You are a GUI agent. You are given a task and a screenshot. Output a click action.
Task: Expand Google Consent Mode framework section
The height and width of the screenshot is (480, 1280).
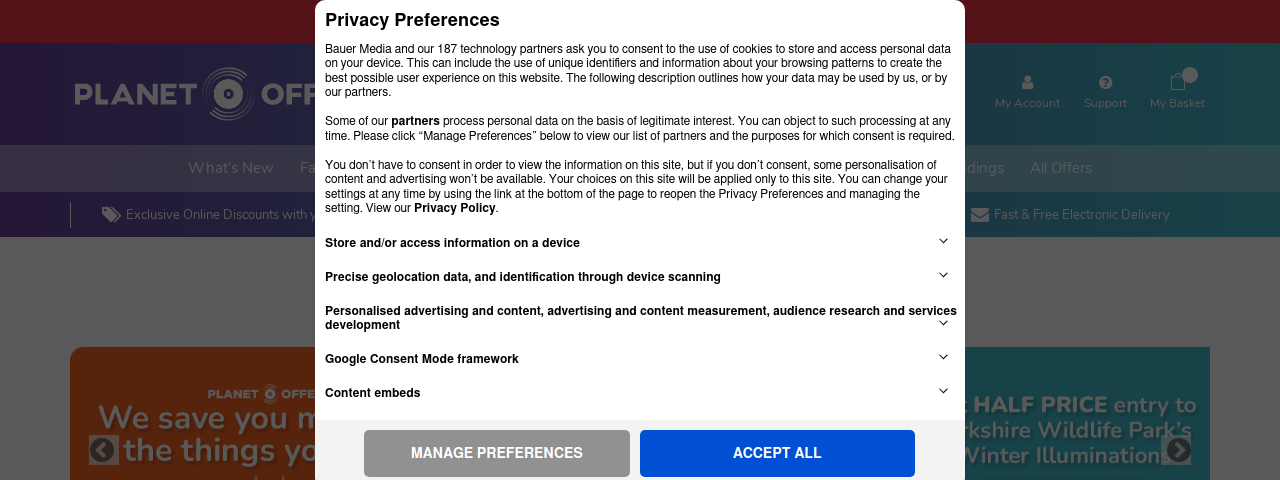click(639, 358)
